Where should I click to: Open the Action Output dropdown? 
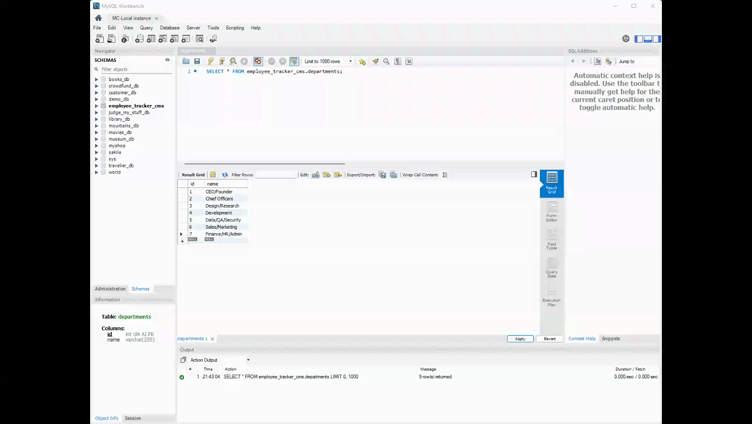220,360
